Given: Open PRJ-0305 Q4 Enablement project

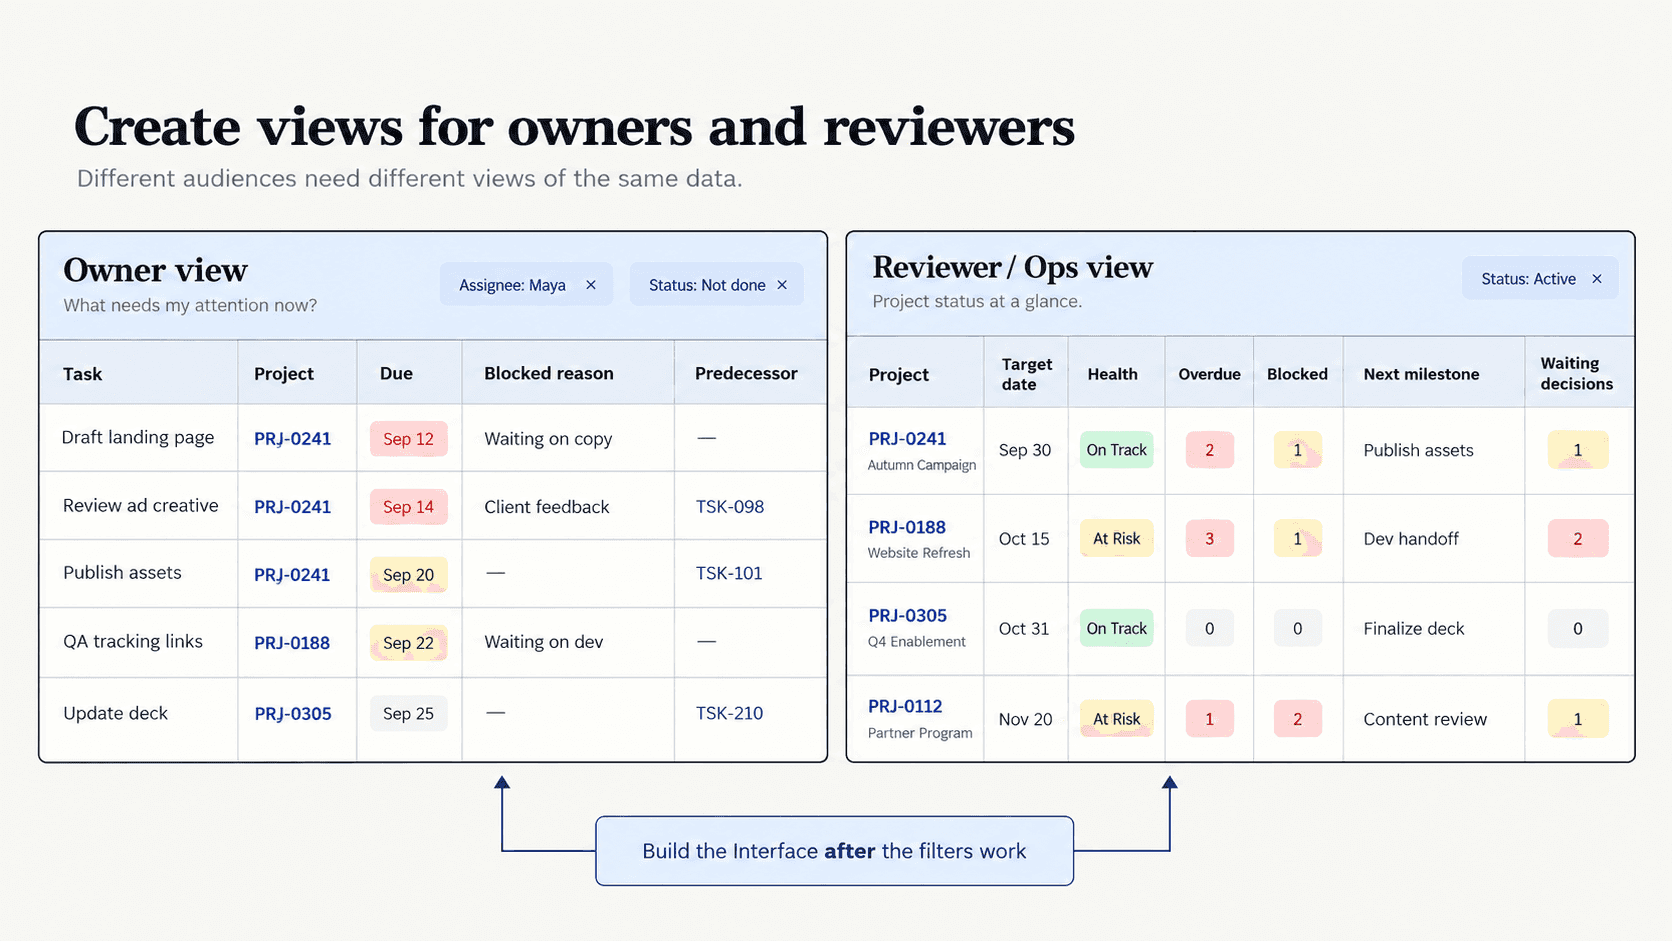Looking at the screenshot, I should [907, 615].
